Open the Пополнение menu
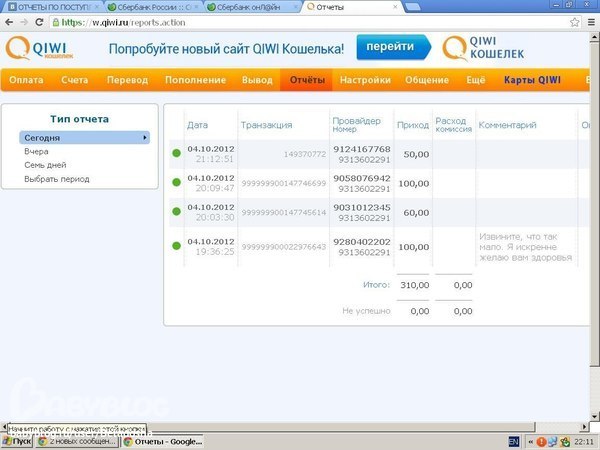 click(x=196, y=80)
